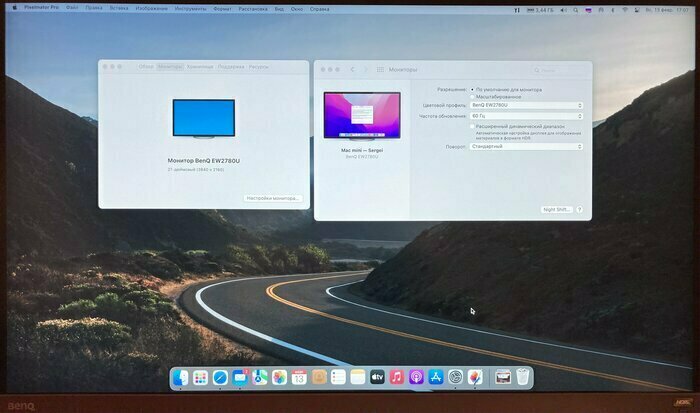Click the 'Настройки монитора...' button
This screenshot has height=413, width=700.
click(x=273, y=198)
